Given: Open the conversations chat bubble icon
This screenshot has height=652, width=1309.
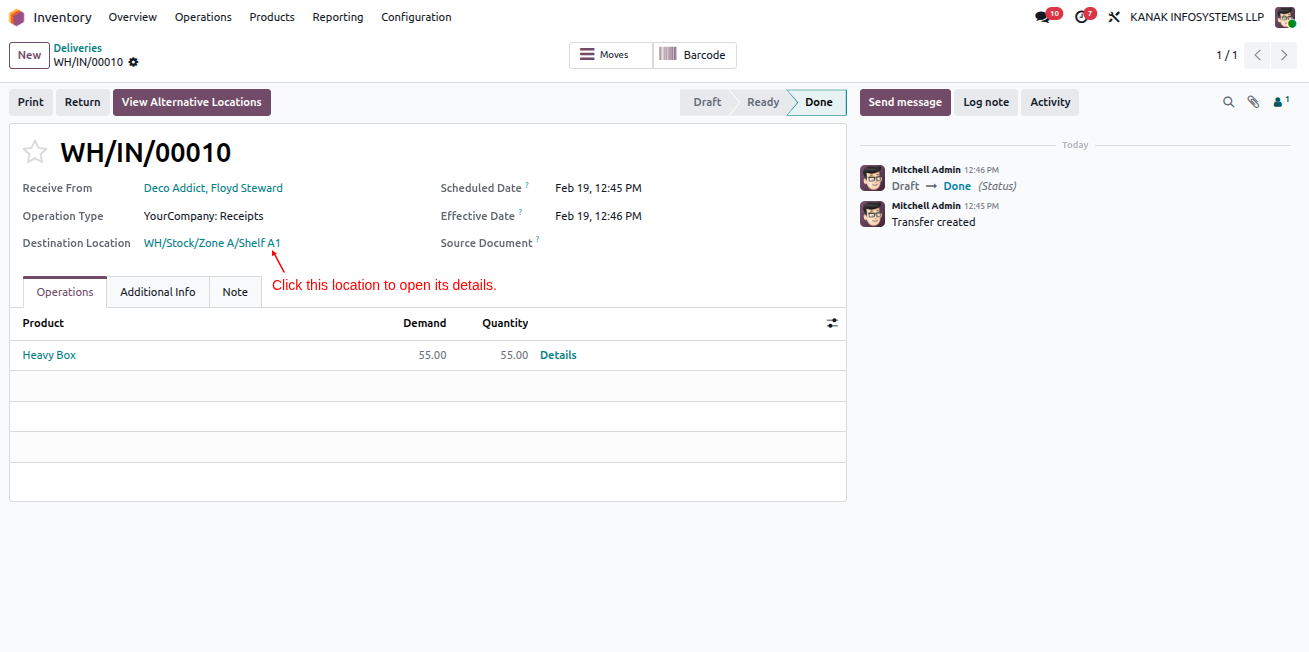Looking at the screenshot, I should pyautogui.click(x=1043, y=17).
